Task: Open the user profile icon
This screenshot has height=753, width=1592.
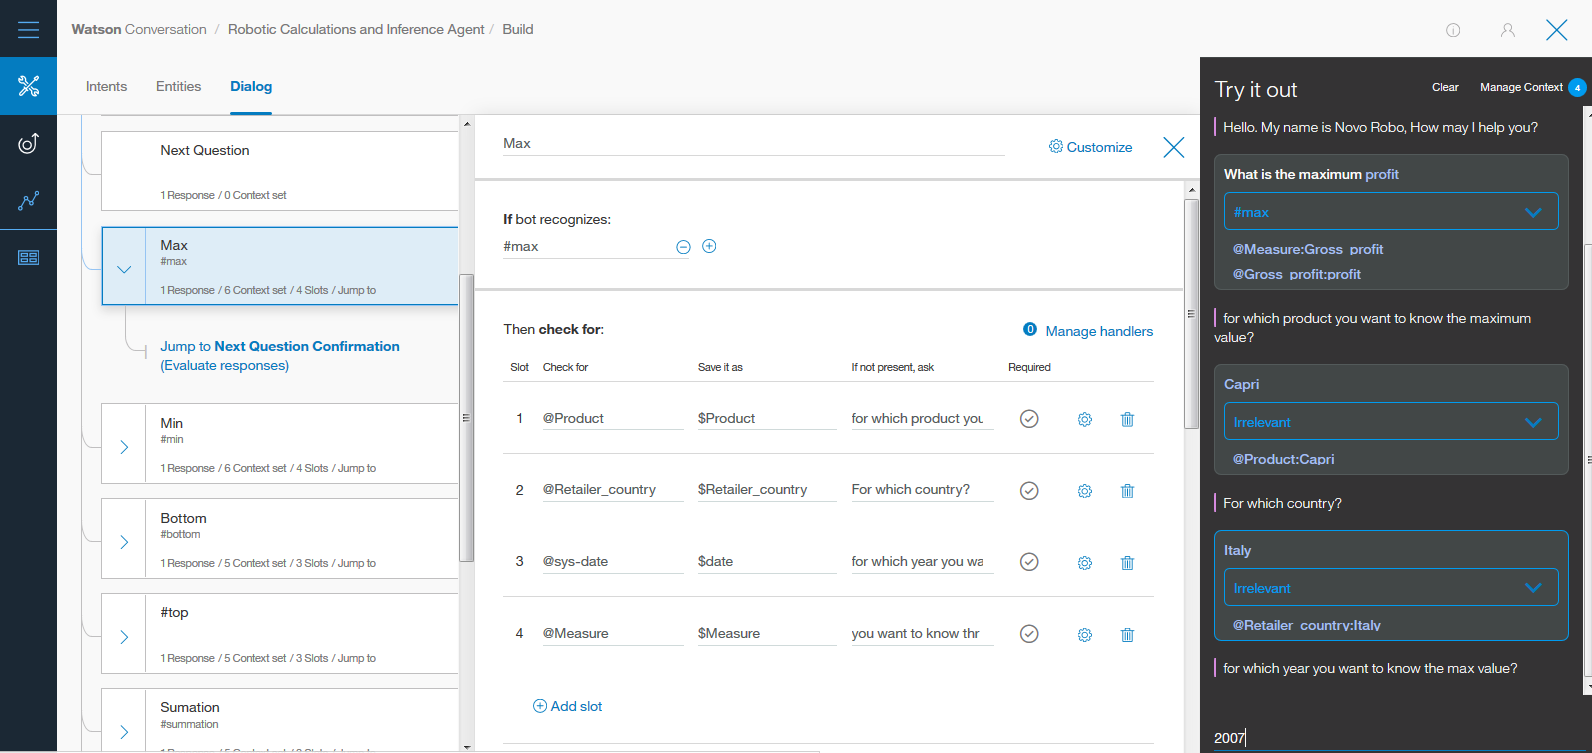Action: 1507,30
